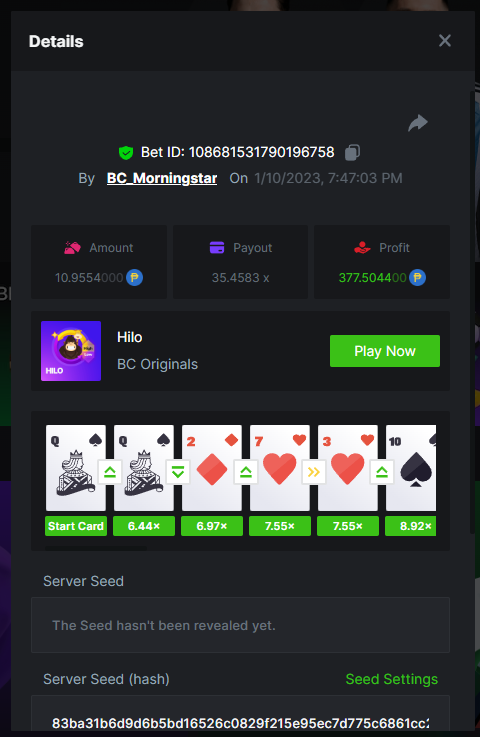
Task: Click the Profit hand icon
Action: click(x=362, y=247)
